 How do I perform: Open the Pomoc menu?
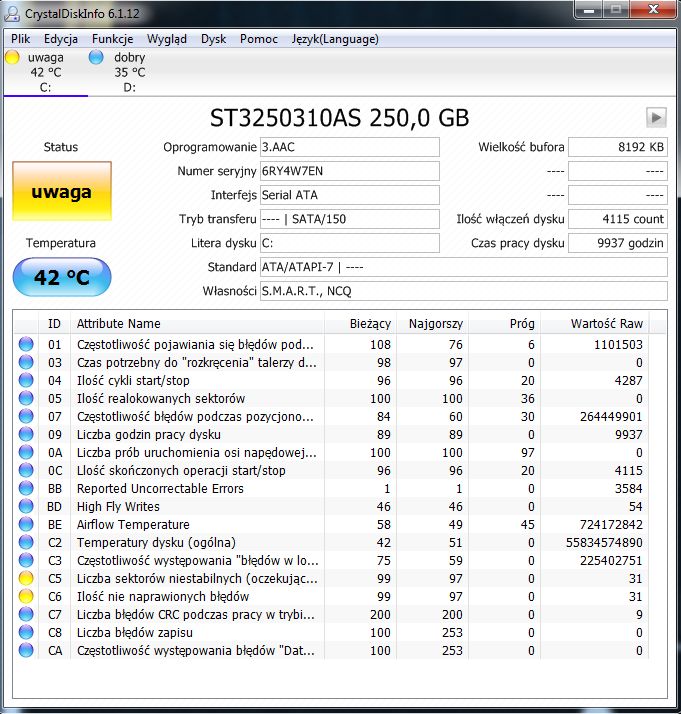[x=259, y=39]
